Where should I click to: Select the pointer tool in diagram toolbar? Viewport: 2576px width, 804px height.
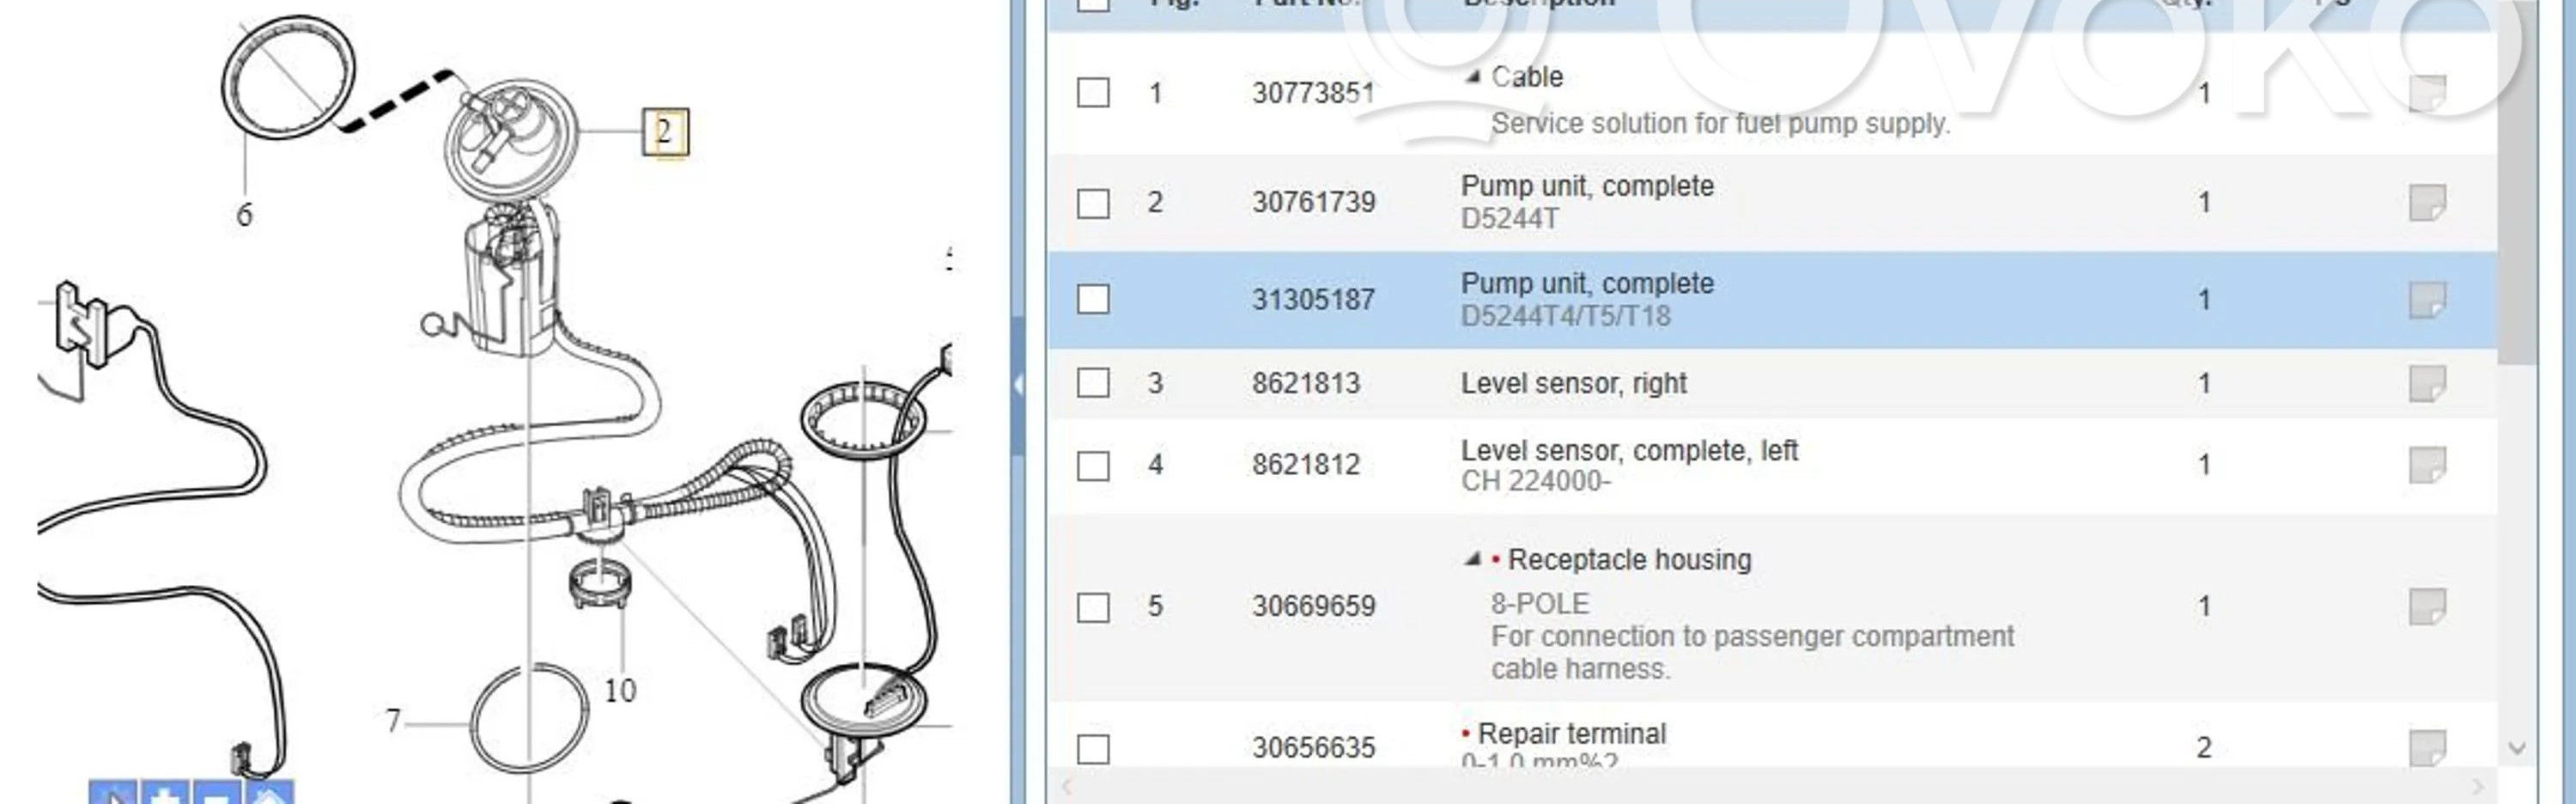(113, 794)
